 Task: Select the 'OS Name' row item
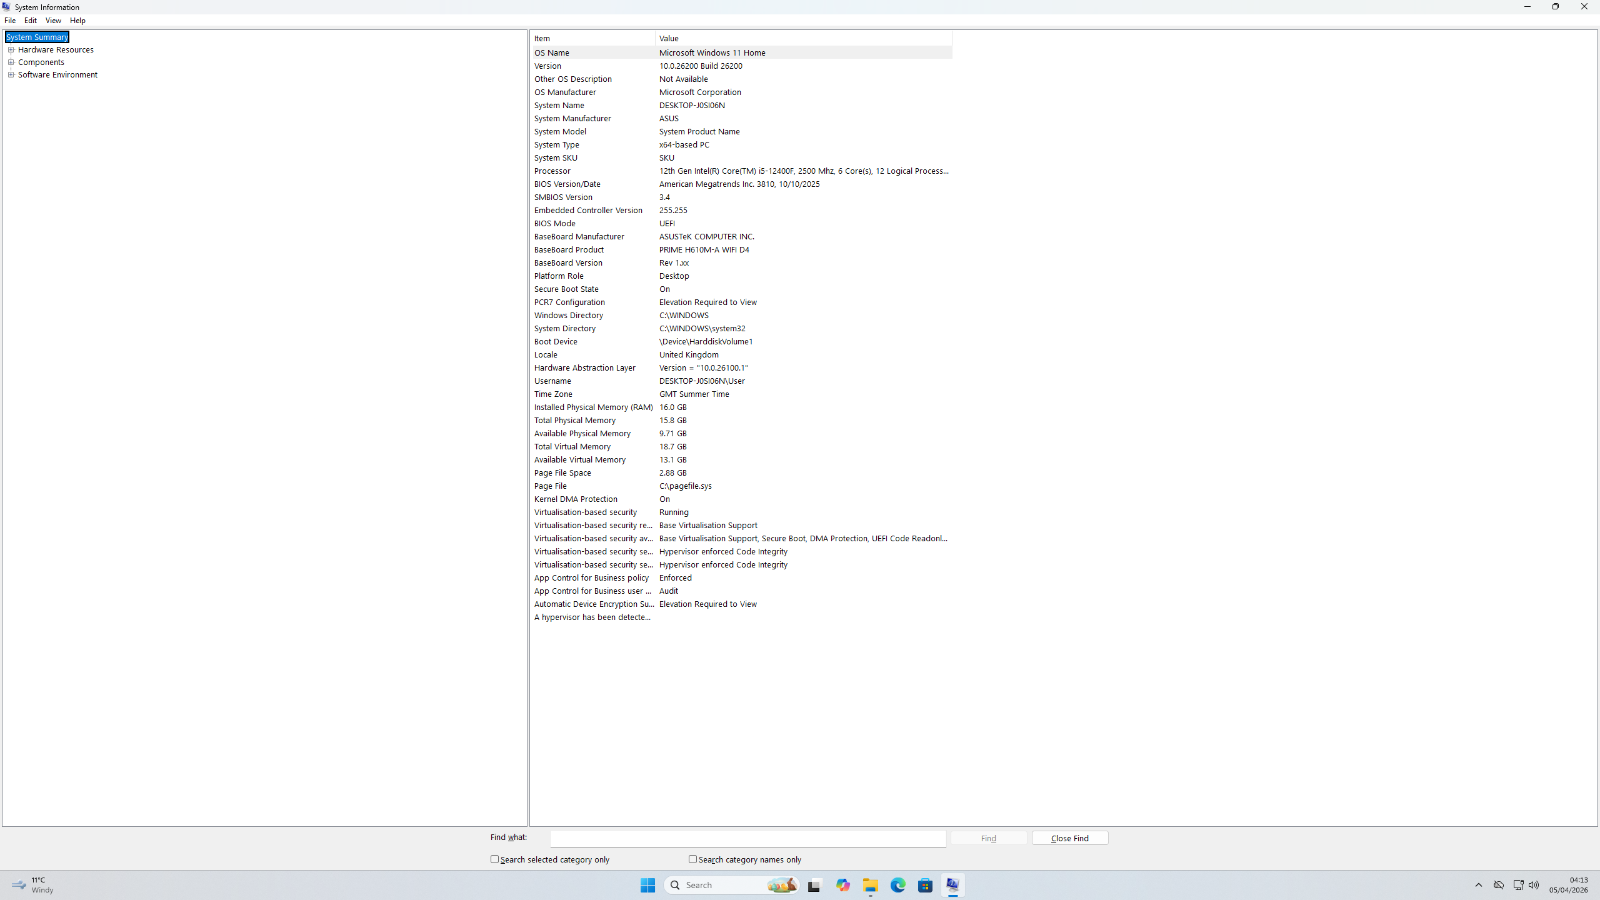pos(552,53)
